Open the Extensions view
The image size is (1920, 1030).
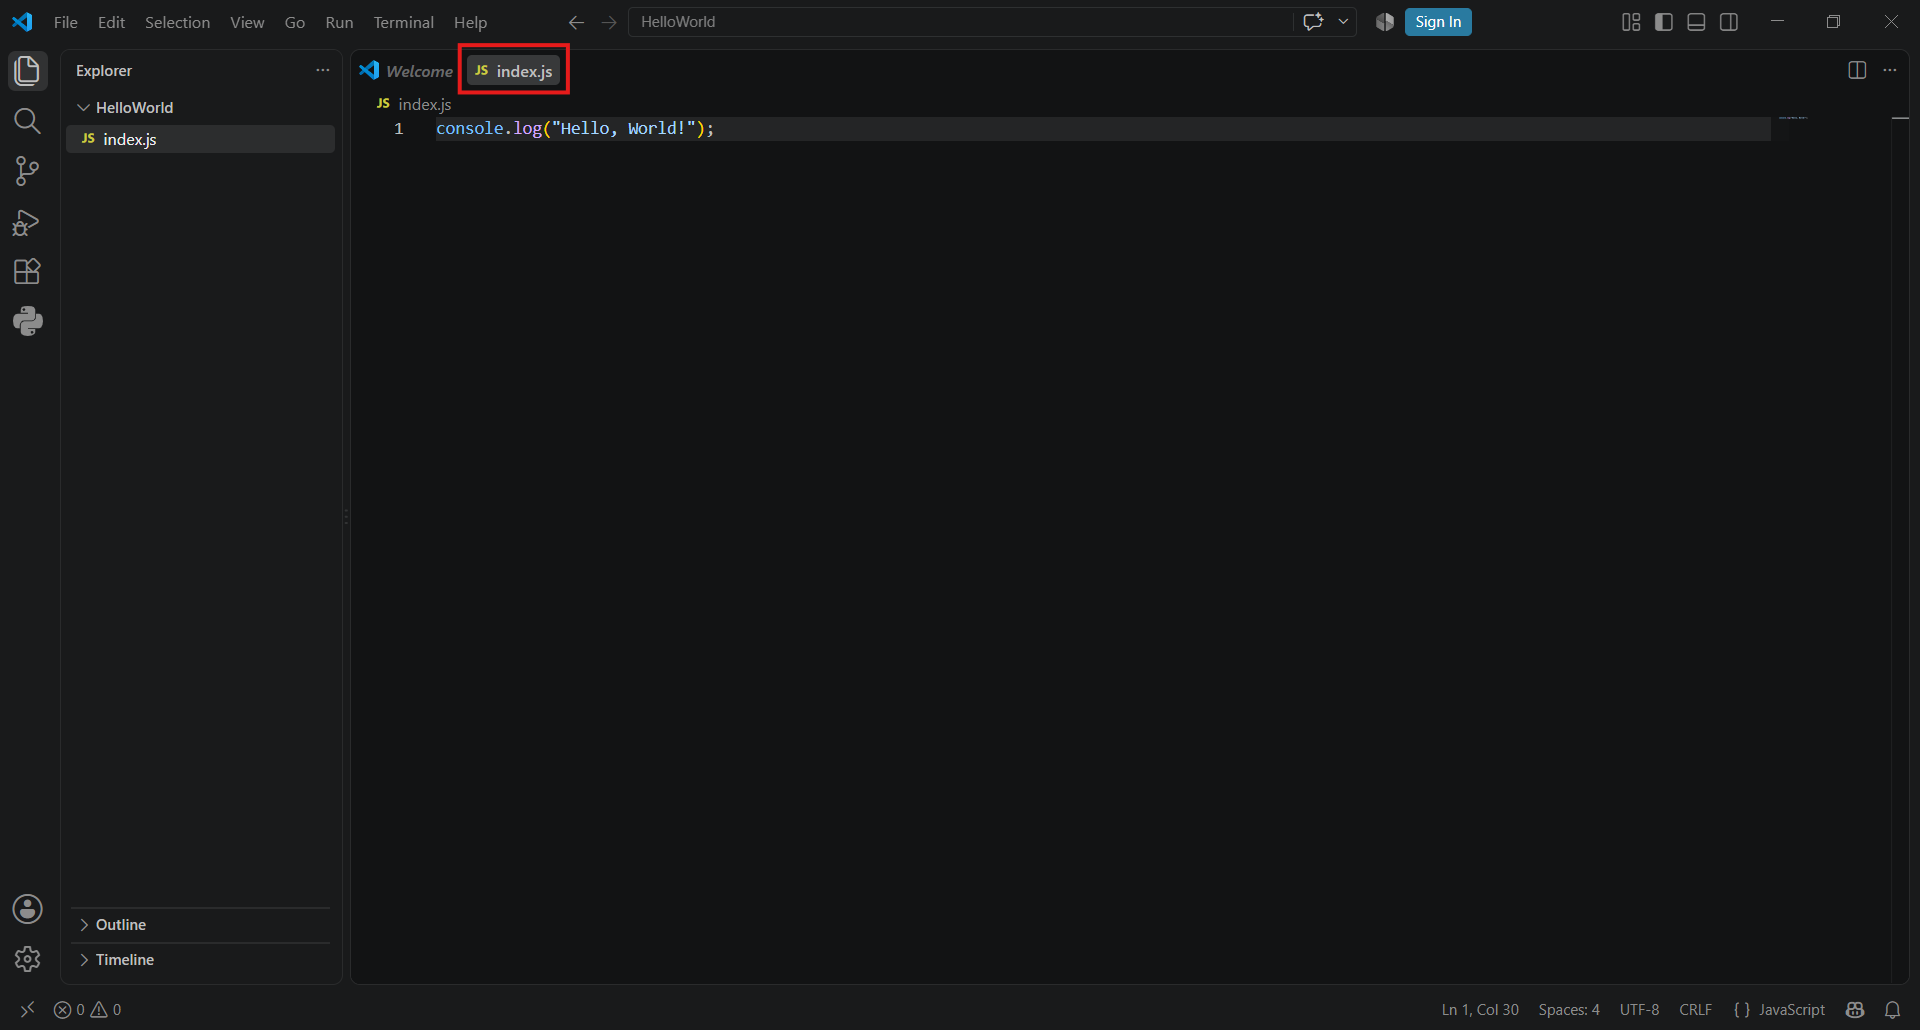(27, 272)
